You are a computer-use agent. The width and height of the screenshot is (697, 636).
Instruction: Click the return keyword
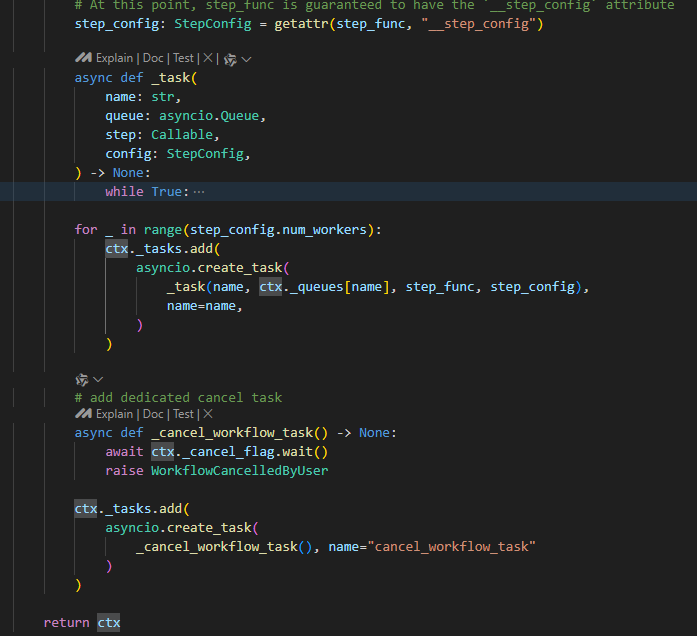67,623
